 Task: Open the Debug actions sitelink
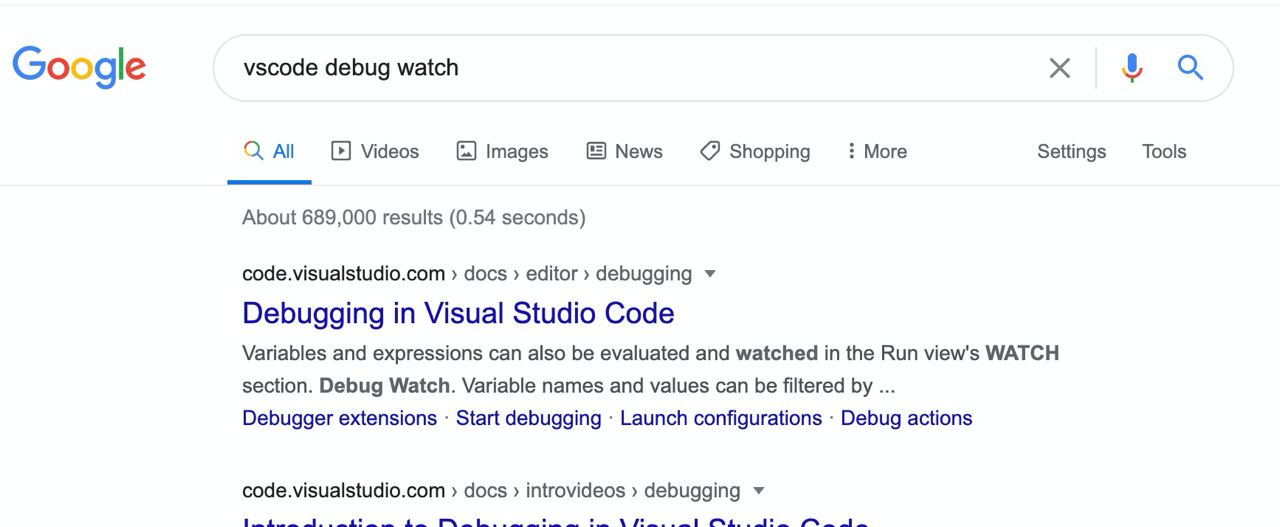tap(906, 418)
